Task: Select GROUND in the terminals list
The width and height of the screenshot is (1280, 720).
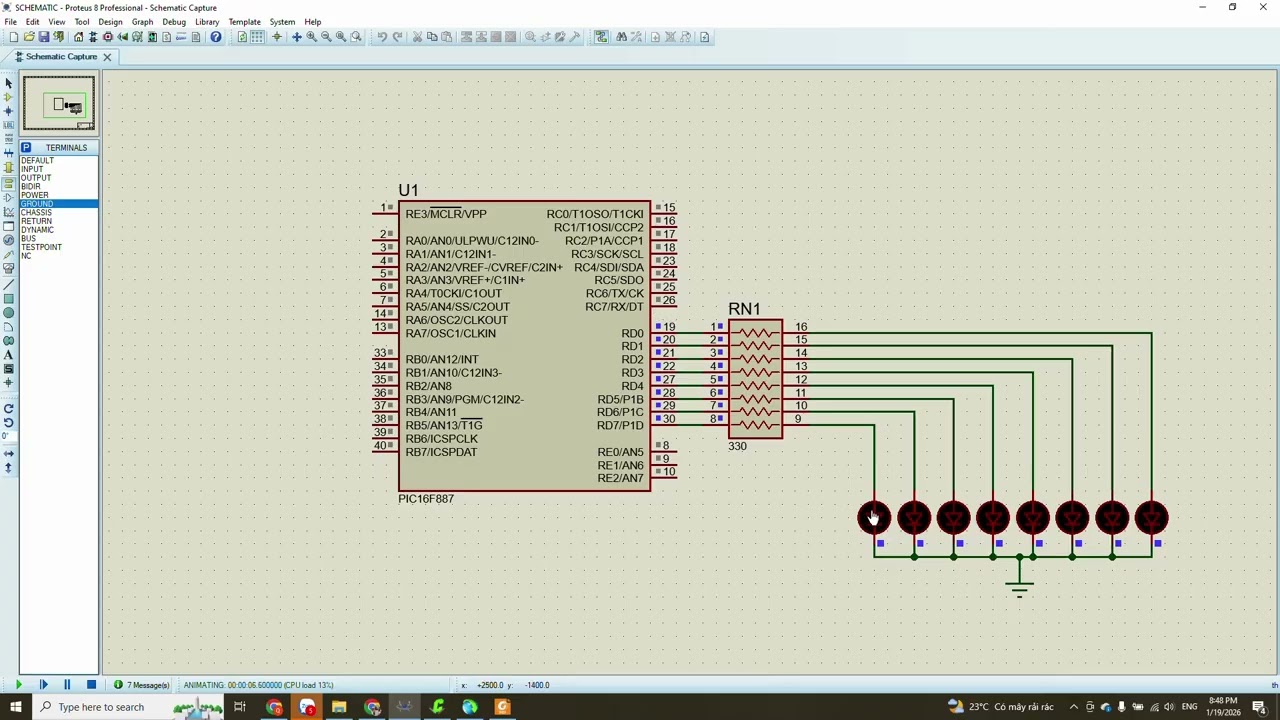Action: 59,204
